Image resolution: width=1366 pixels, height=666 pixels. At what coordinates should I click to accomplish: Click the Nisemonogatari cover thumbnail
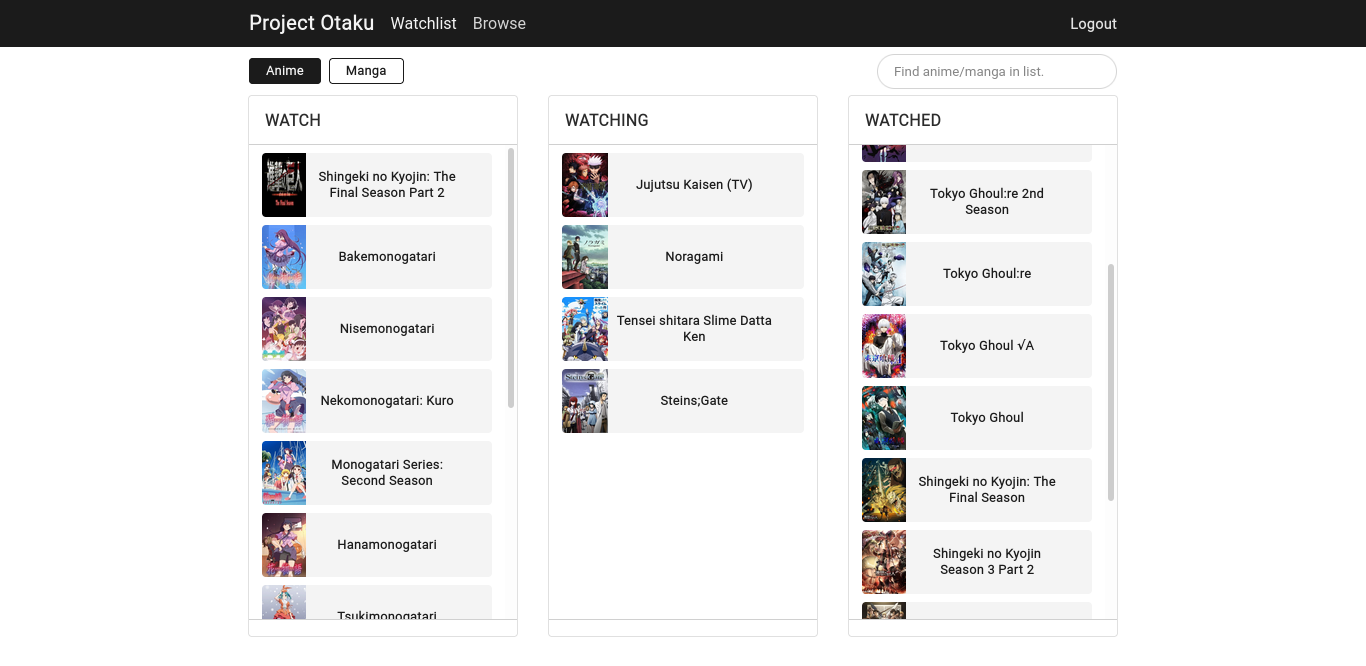tap(284, 329)
